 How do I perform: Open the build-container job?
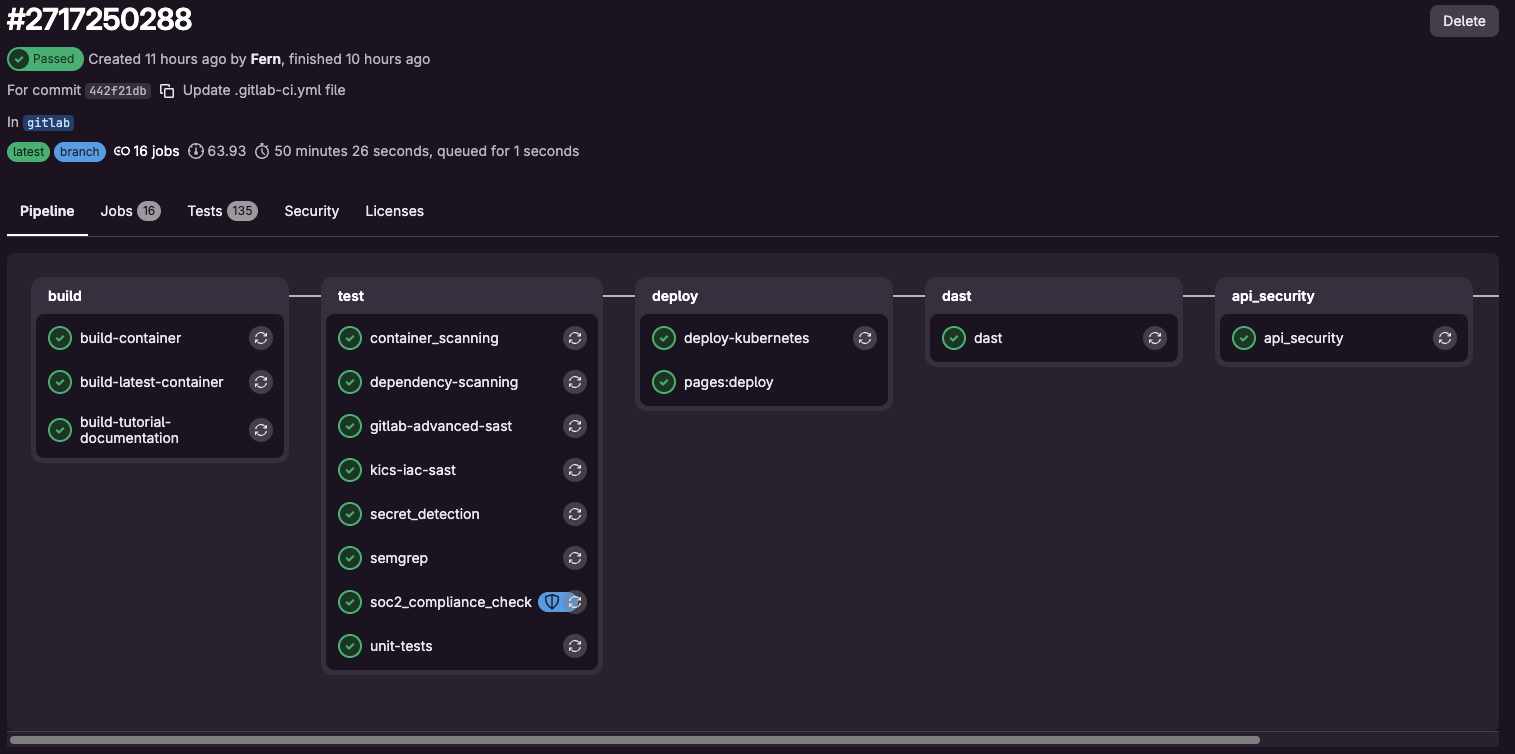(x=130, y=338)
